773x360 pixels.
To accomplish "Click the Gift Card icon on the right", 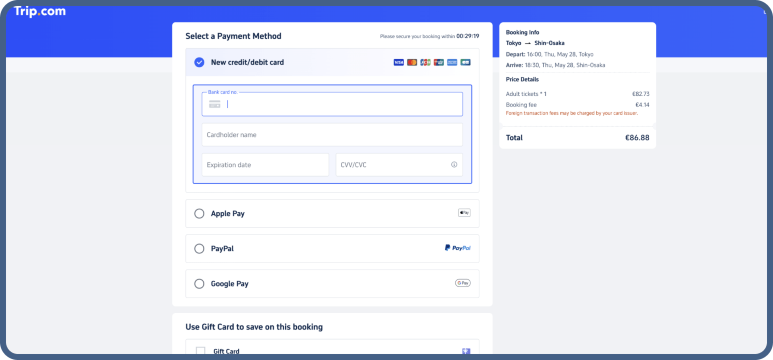I will point(466,351).
